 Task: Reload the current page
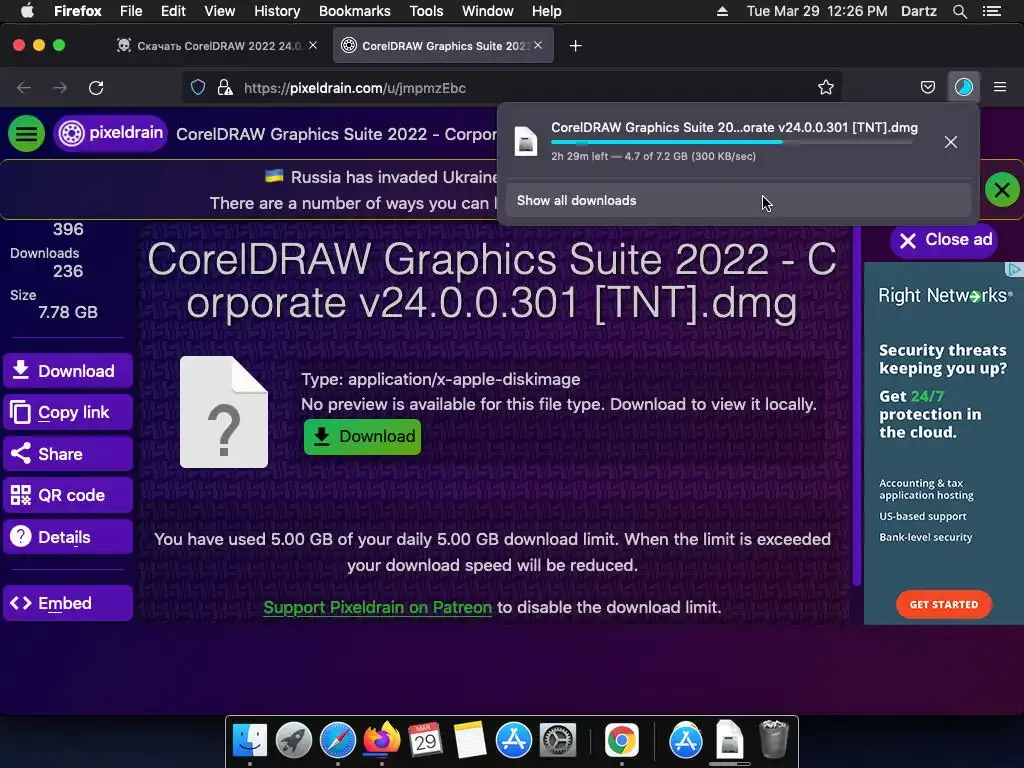click(x=96, y=88)
